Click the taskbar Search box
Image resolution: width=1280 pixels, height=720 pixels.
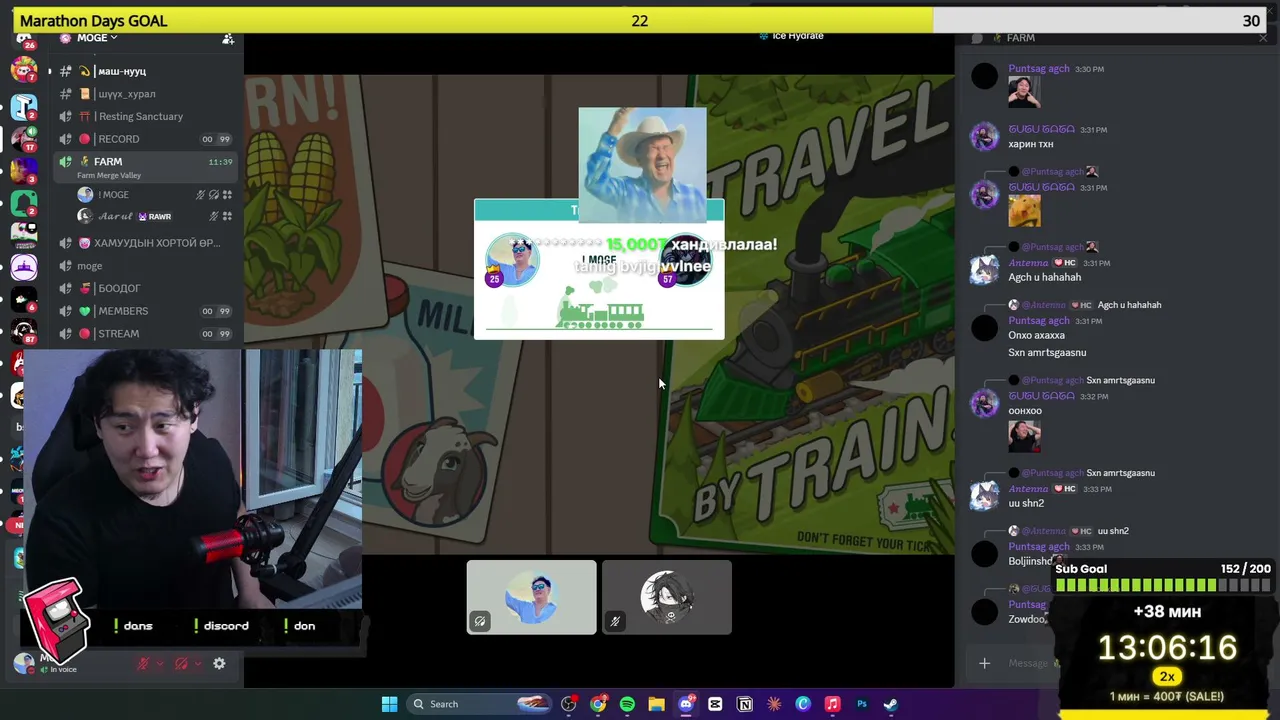tap(479, 704)
